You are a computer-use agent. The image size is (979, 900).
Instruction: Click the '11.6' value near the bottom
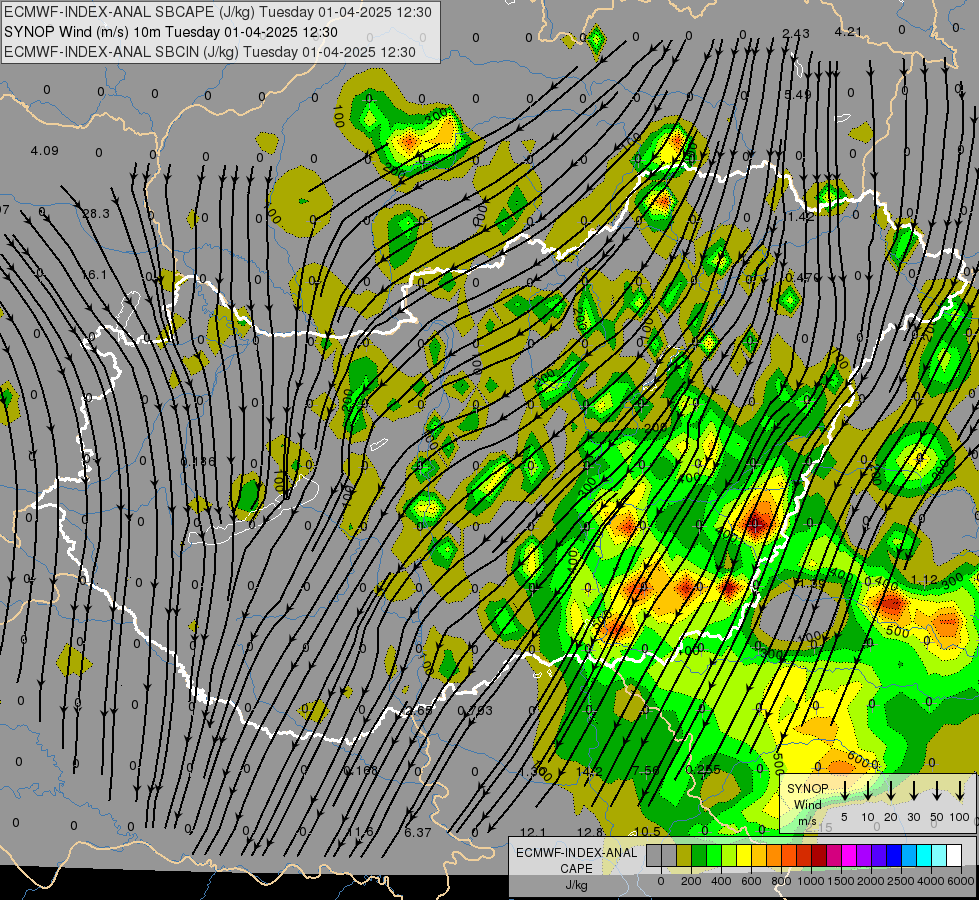coord(360,832)
